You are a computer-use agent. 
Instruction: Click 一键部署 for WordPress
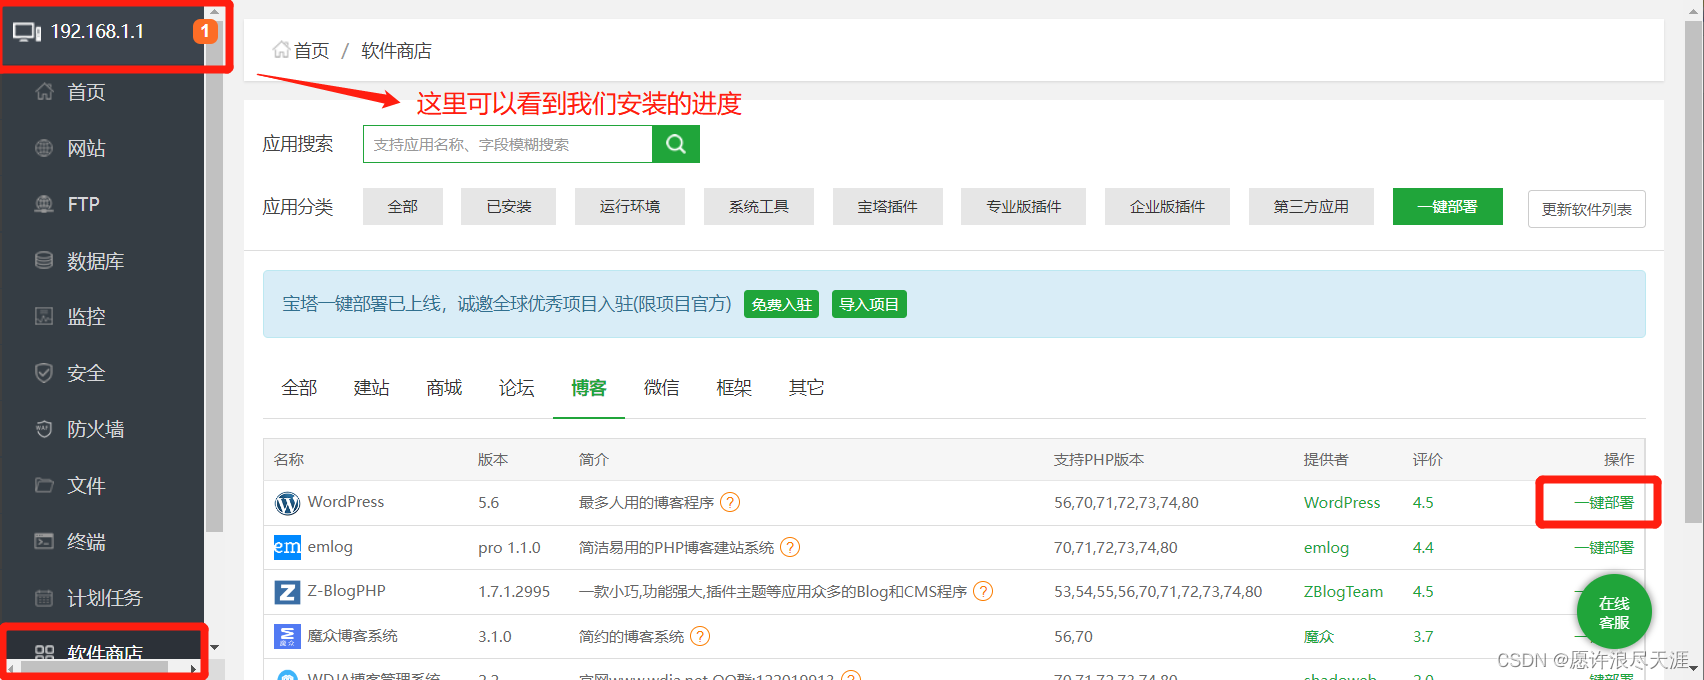pos(1604,502)
